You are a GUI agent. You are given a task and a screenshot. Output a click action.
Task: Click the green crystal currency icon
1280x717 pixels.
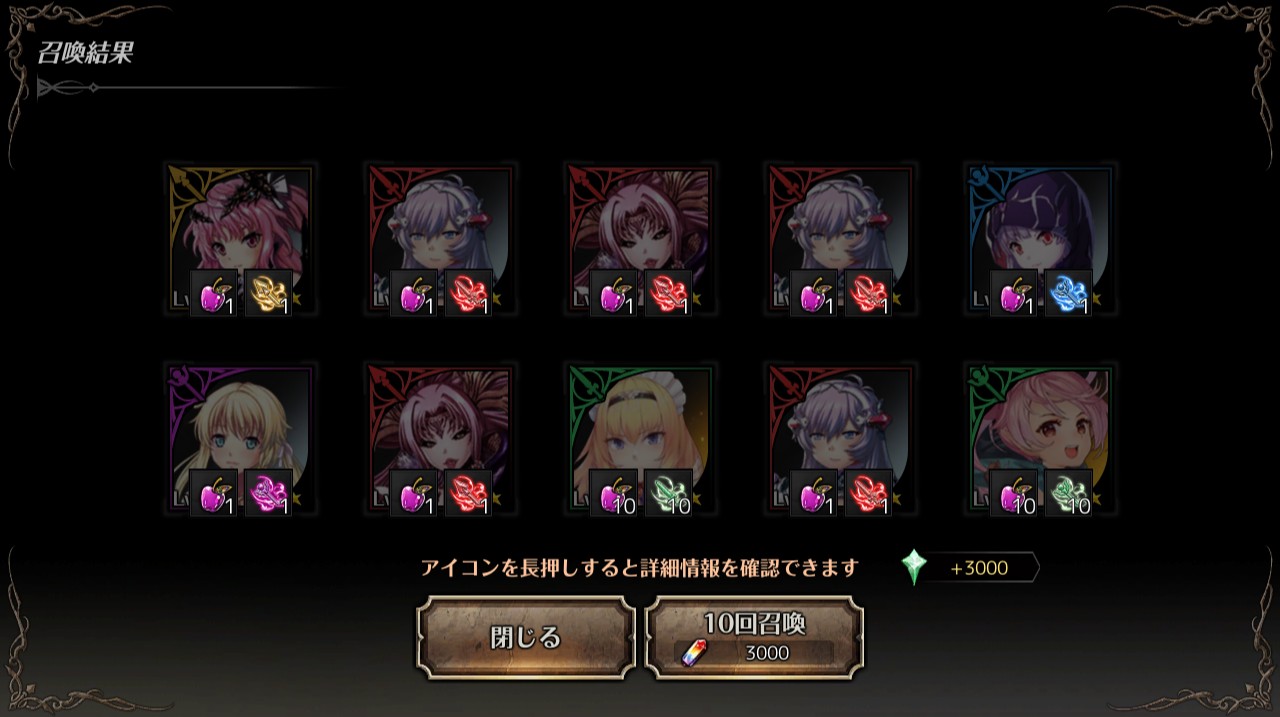914,567
